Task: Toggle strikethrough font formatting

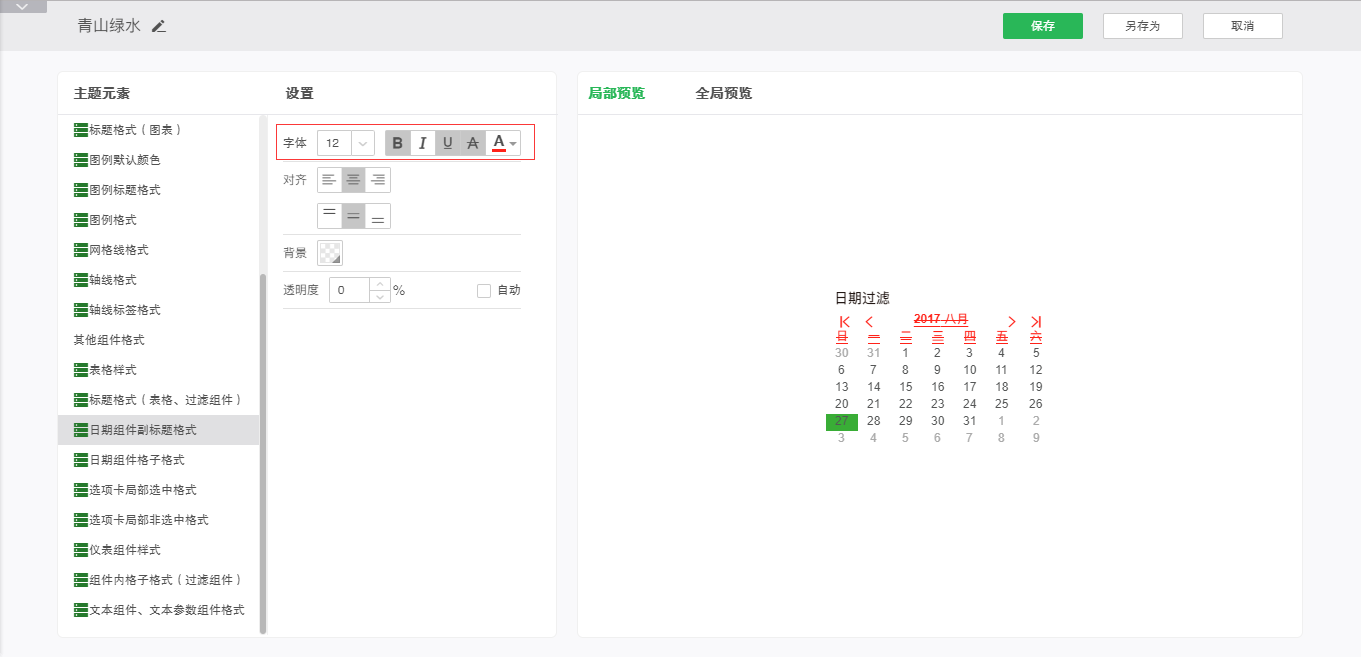Action: [x=472, y=143]
